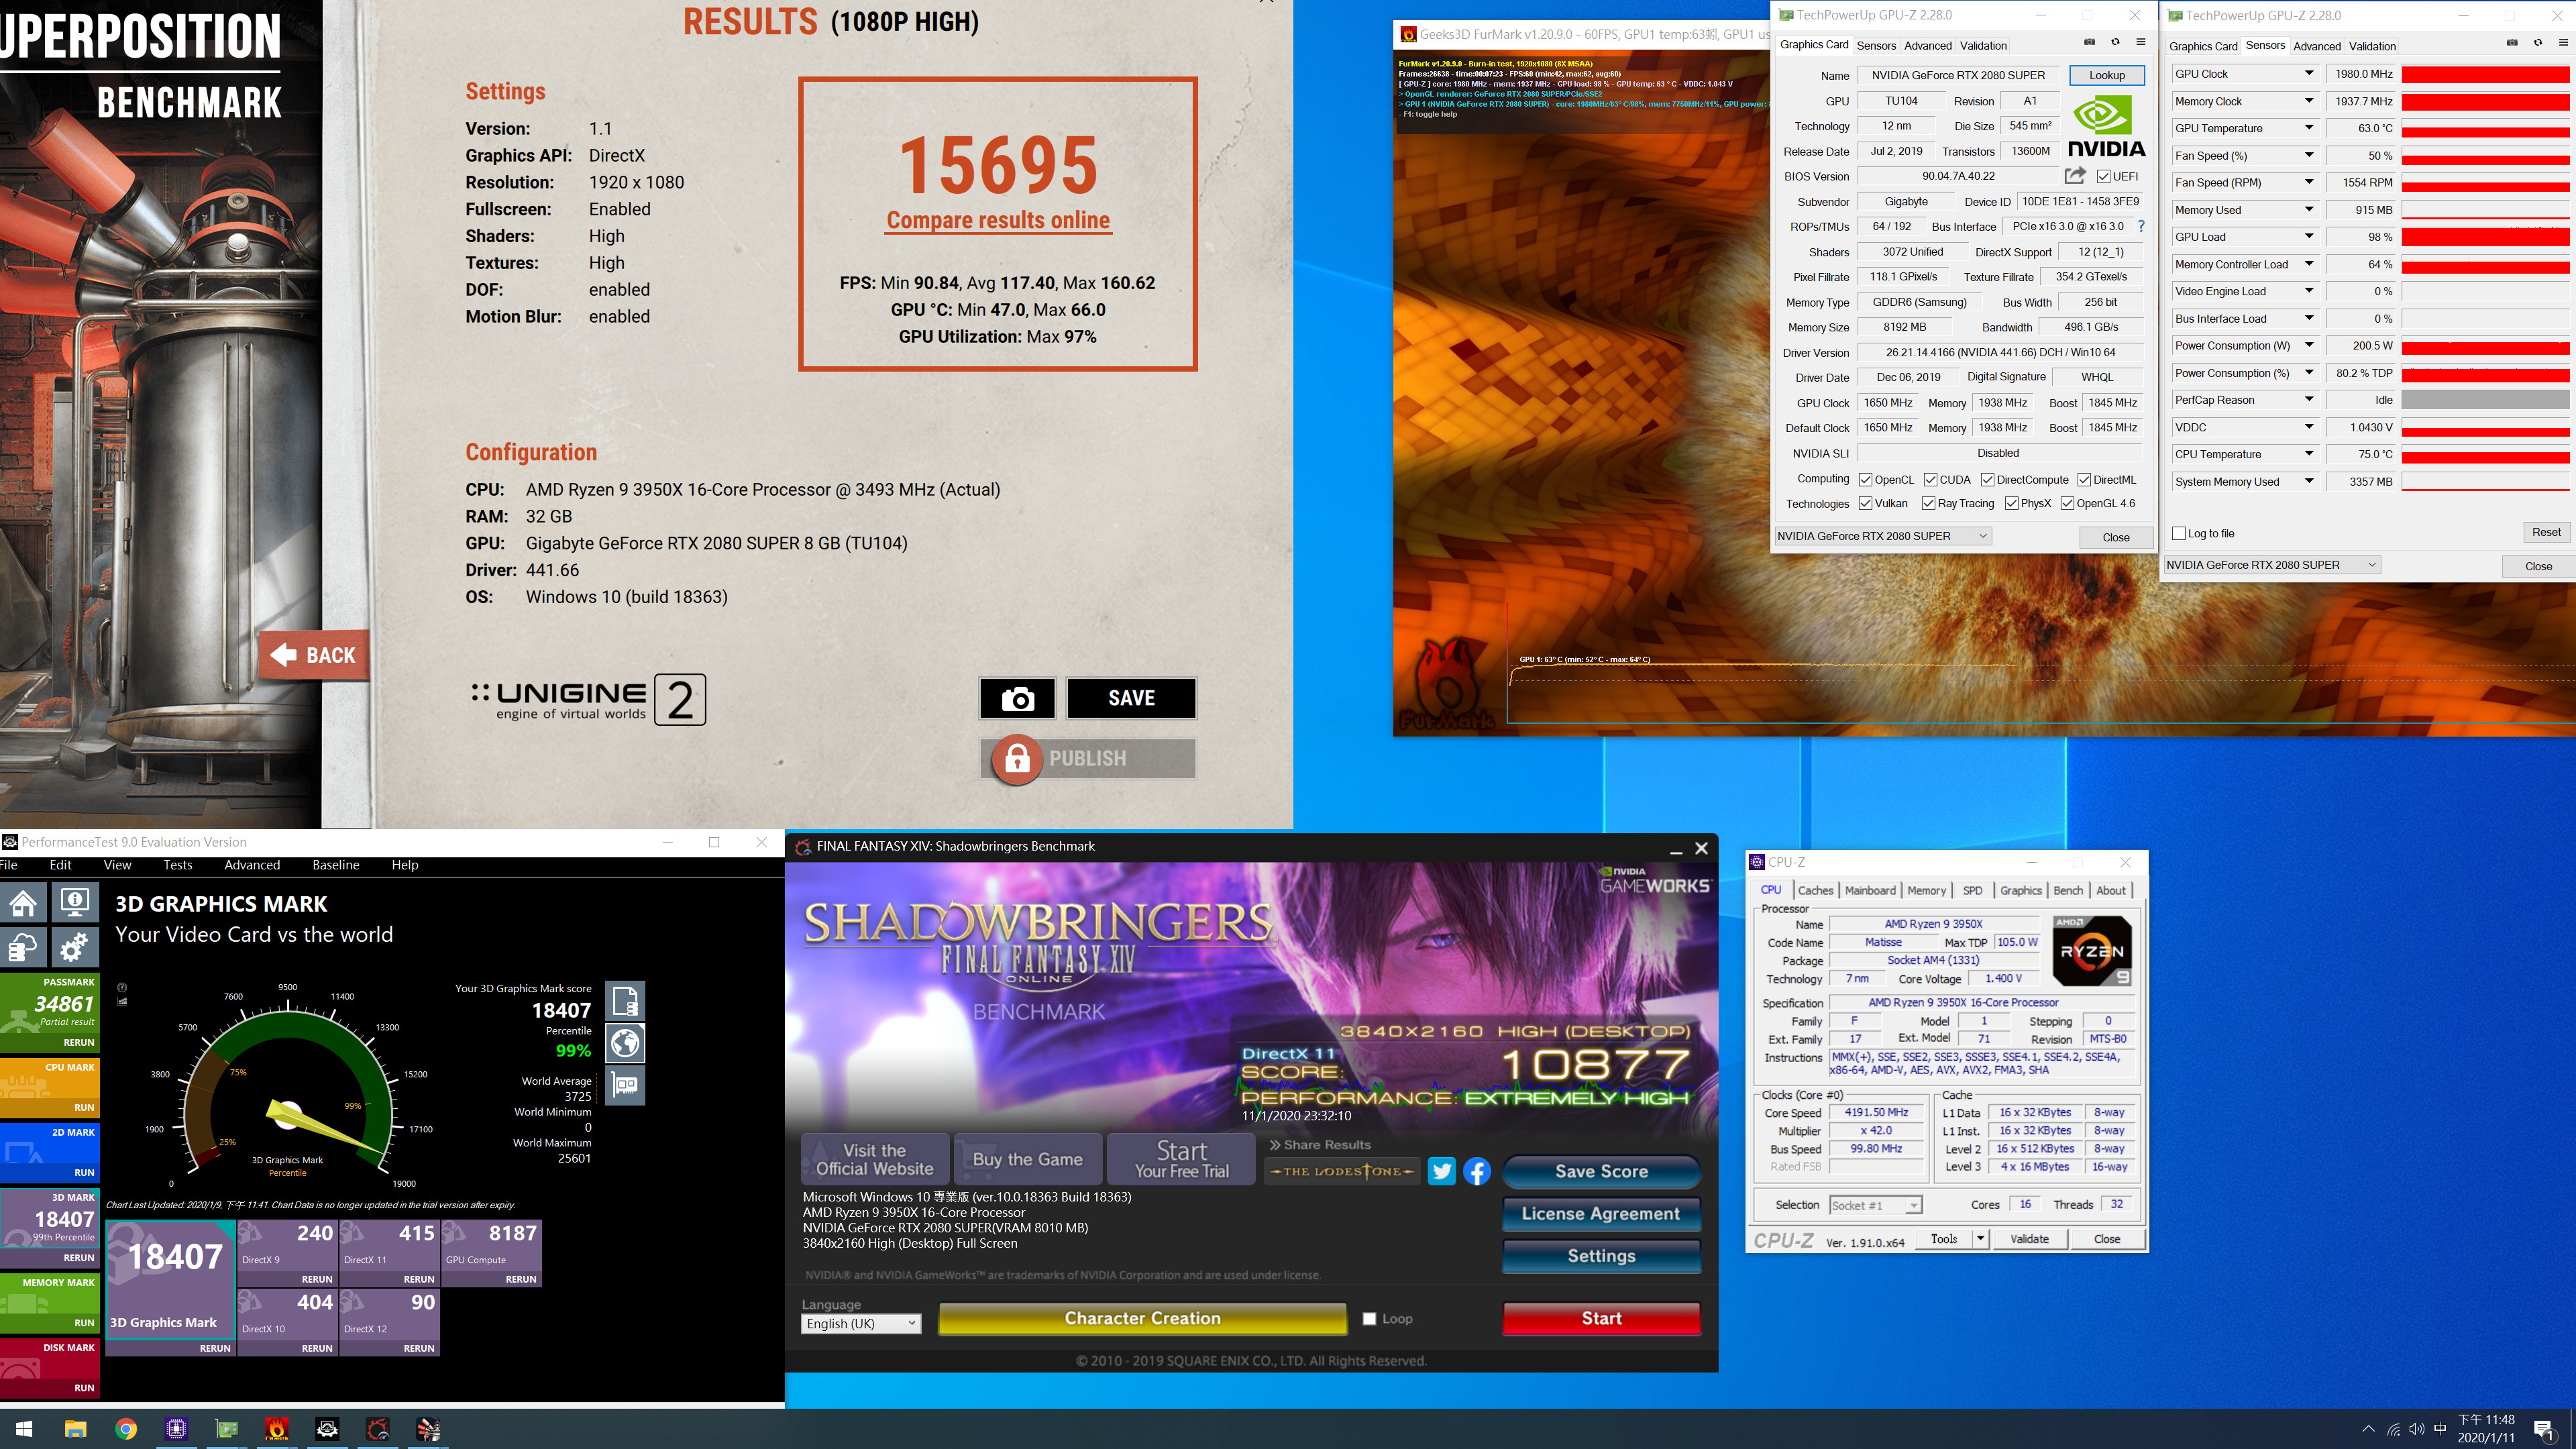
Task: Open Baseline menu in PerformanceTest
Action: 335,865
